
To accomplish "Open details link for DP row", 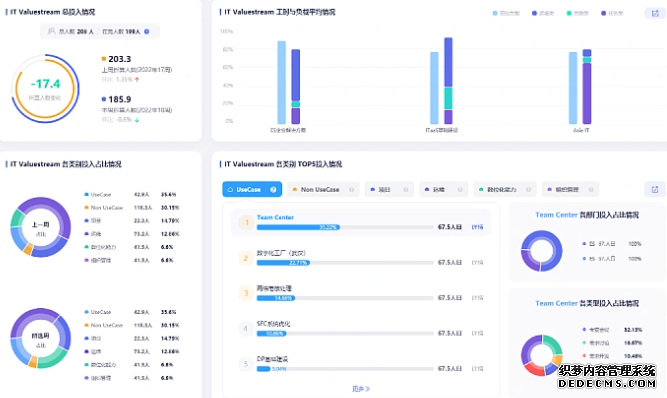I will point(477,369).
